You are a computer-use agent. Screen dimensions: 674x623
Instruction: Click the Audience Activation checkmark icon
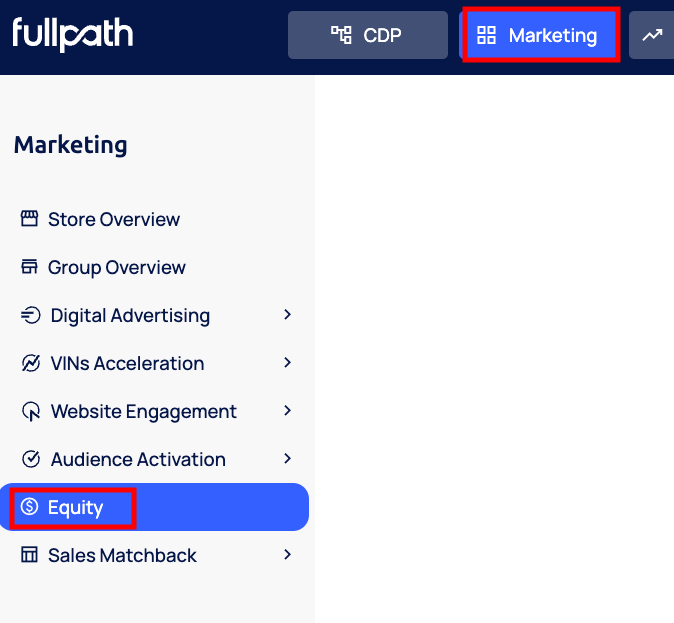click(31, 459)
